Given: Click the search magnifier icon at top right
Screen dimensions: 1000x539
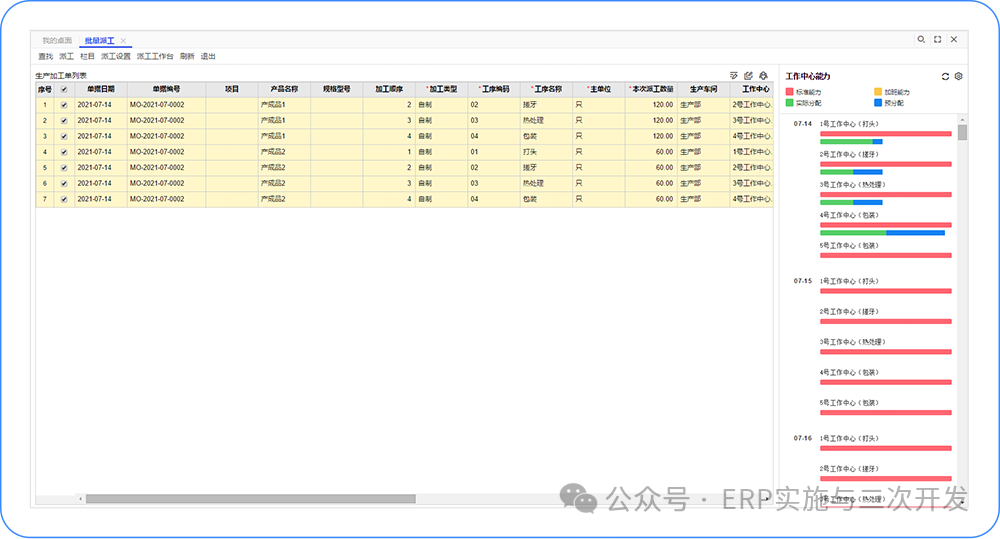Looking at the screenshot, I should tap(921, 39).
